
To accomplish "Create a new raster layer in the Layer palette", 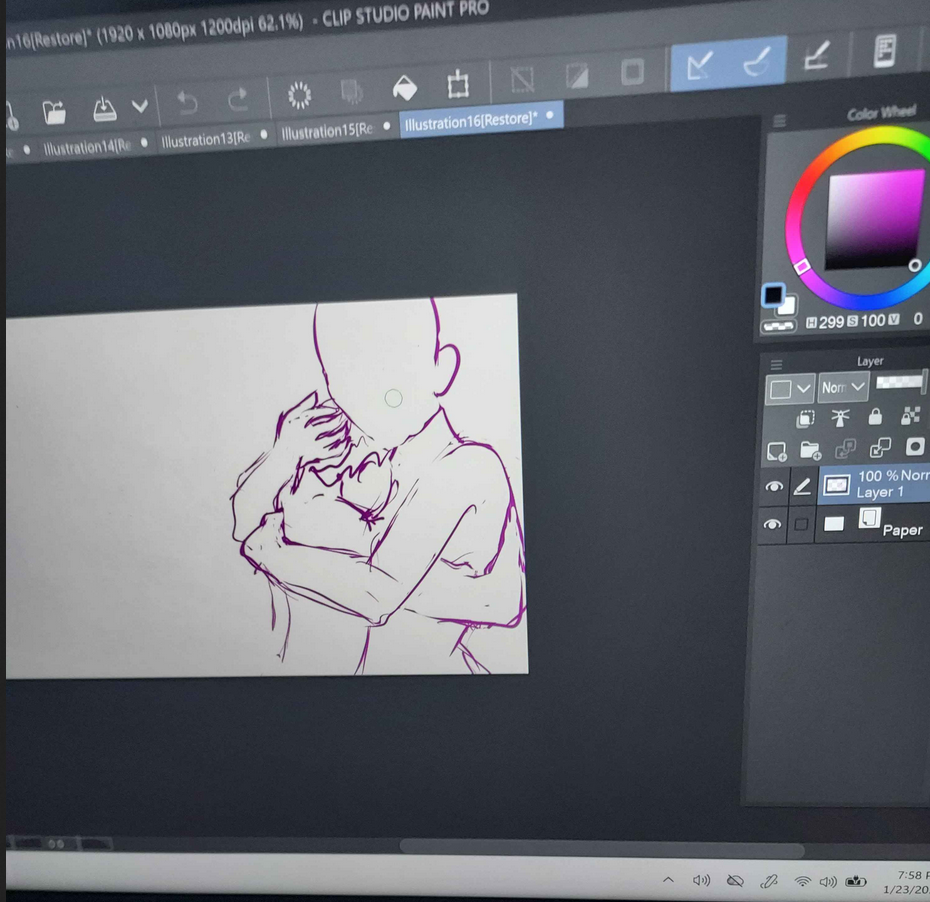I will [x=776, y=450].
